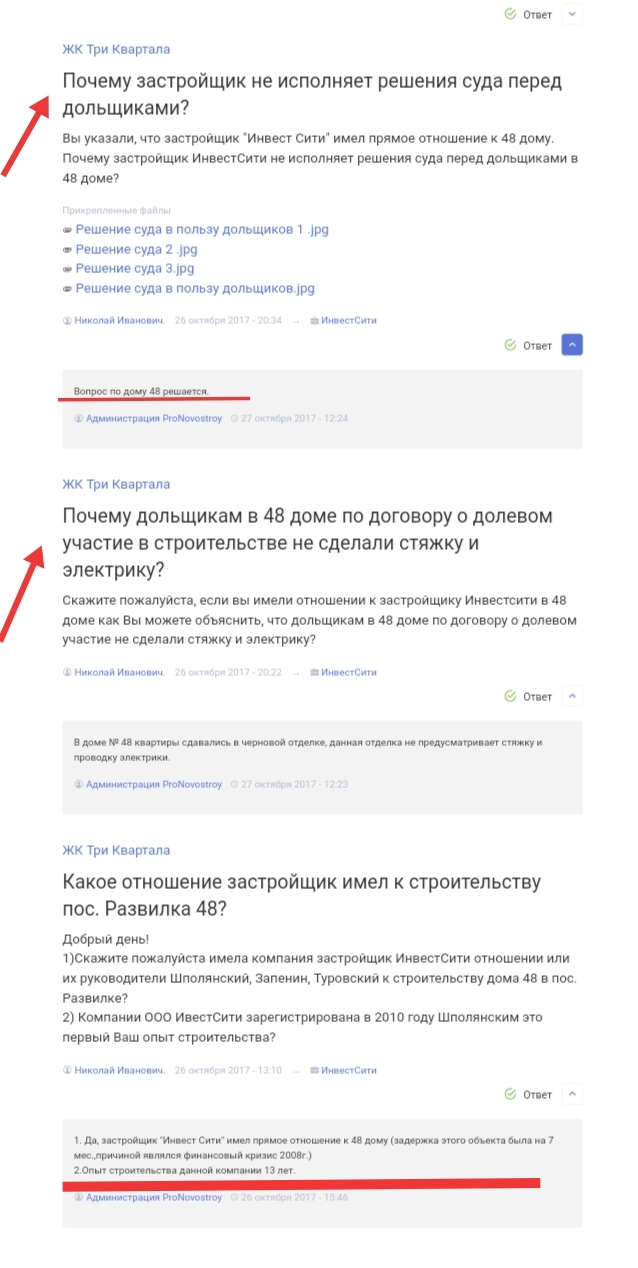Click the ИнвестСити company link under the first question
This screenshot has height=1268, width=638.
343,320
